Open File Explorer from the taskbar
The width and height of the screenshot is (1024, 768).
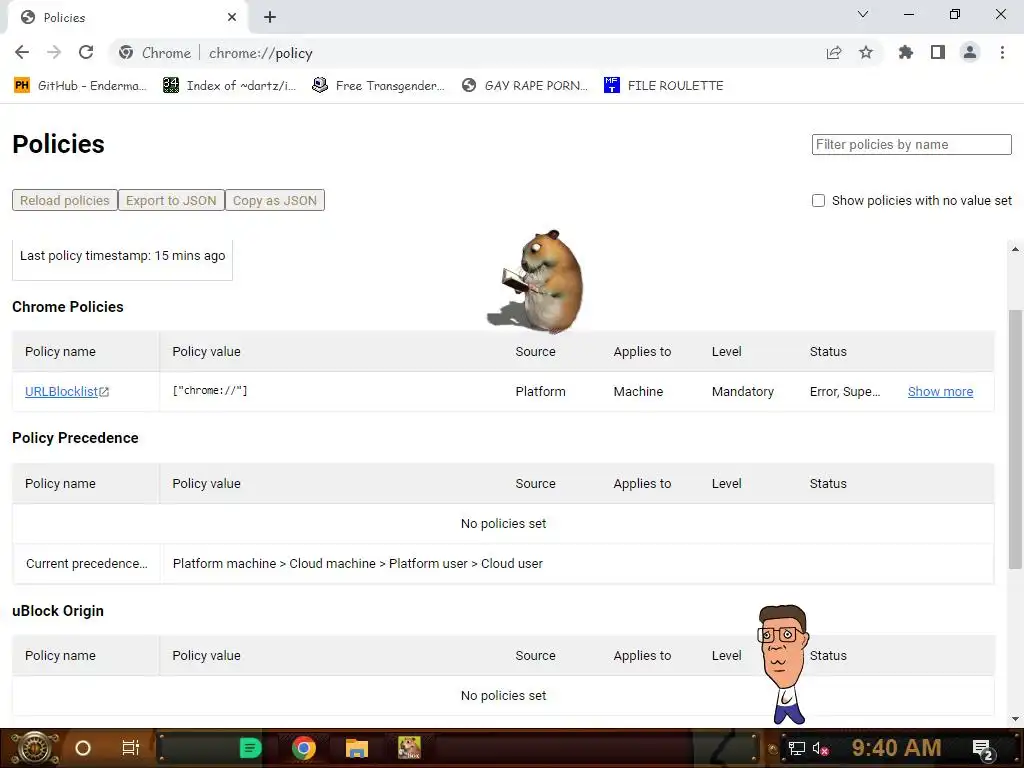pyautogui.click(x=357, y=748)
